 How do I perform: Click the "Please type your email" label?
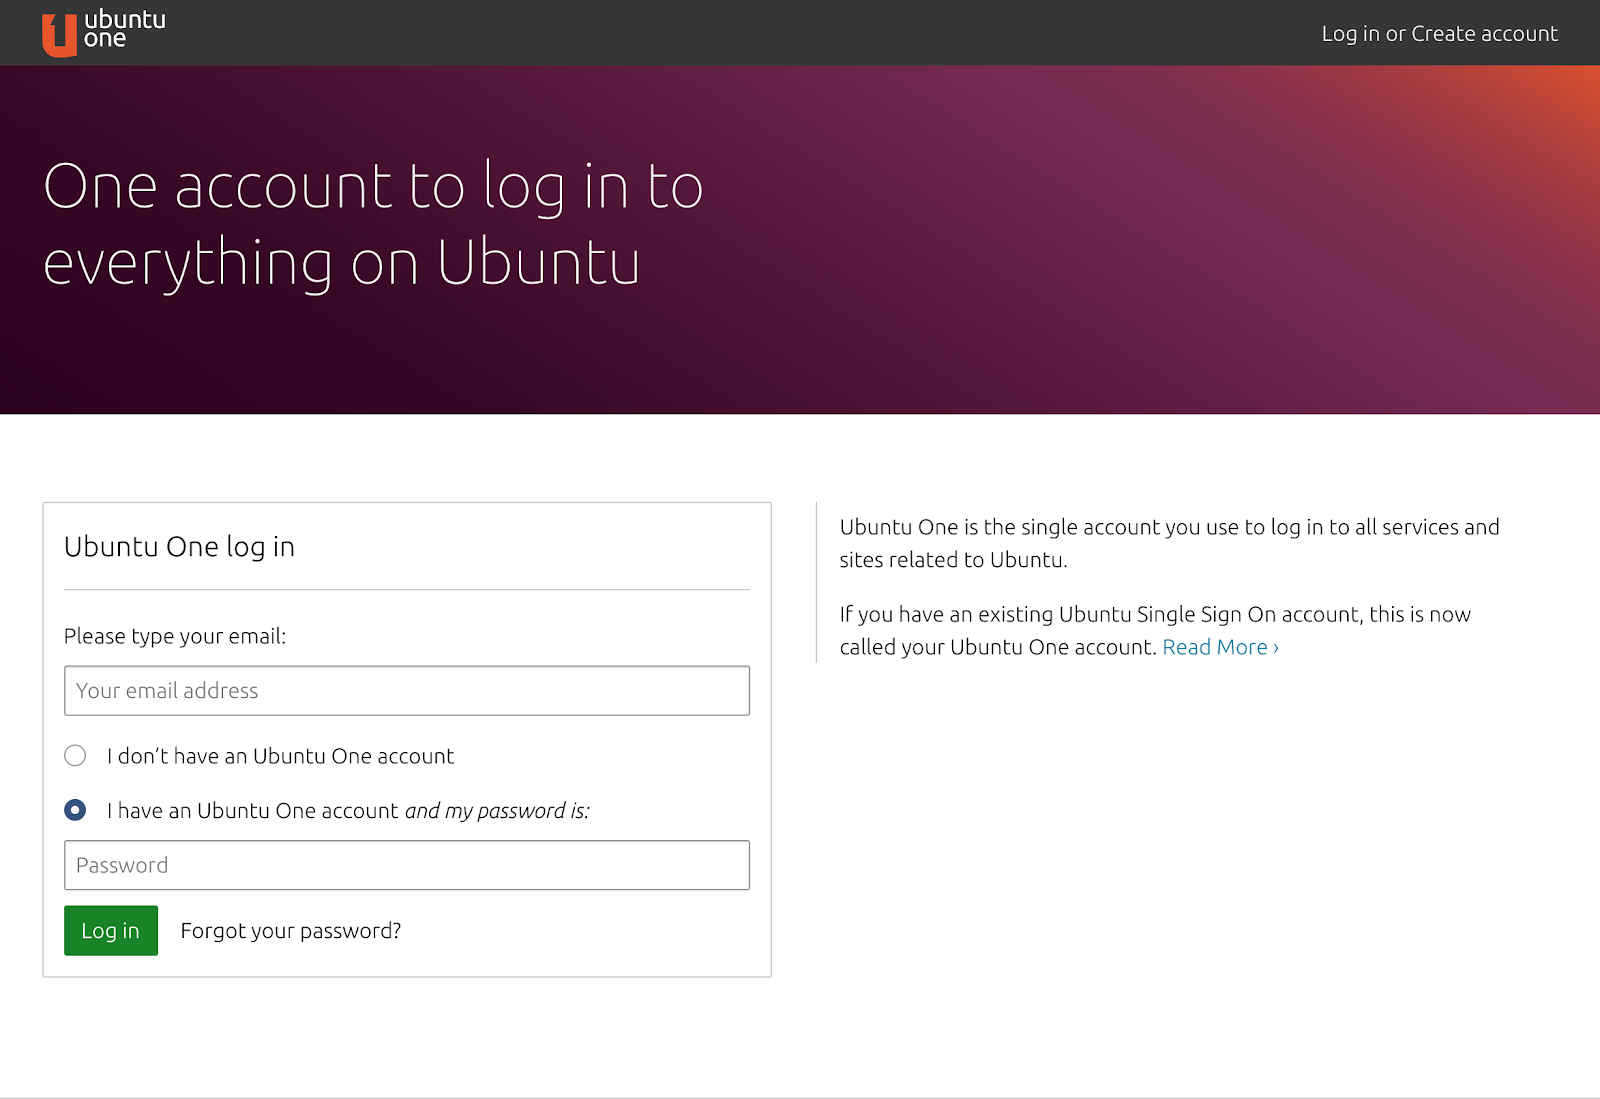175,636
